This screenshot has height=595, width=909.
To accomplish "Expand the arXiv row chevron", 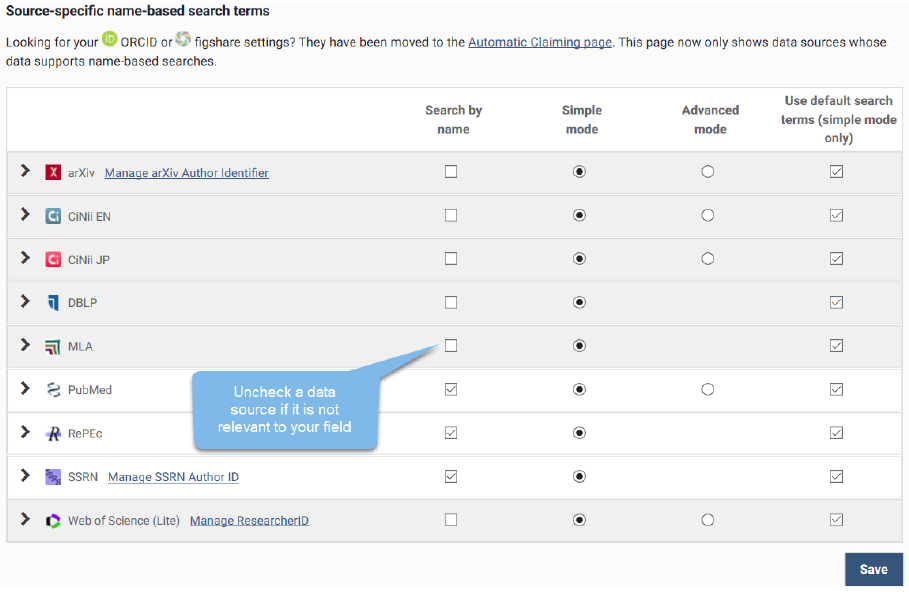I will 26,171.
